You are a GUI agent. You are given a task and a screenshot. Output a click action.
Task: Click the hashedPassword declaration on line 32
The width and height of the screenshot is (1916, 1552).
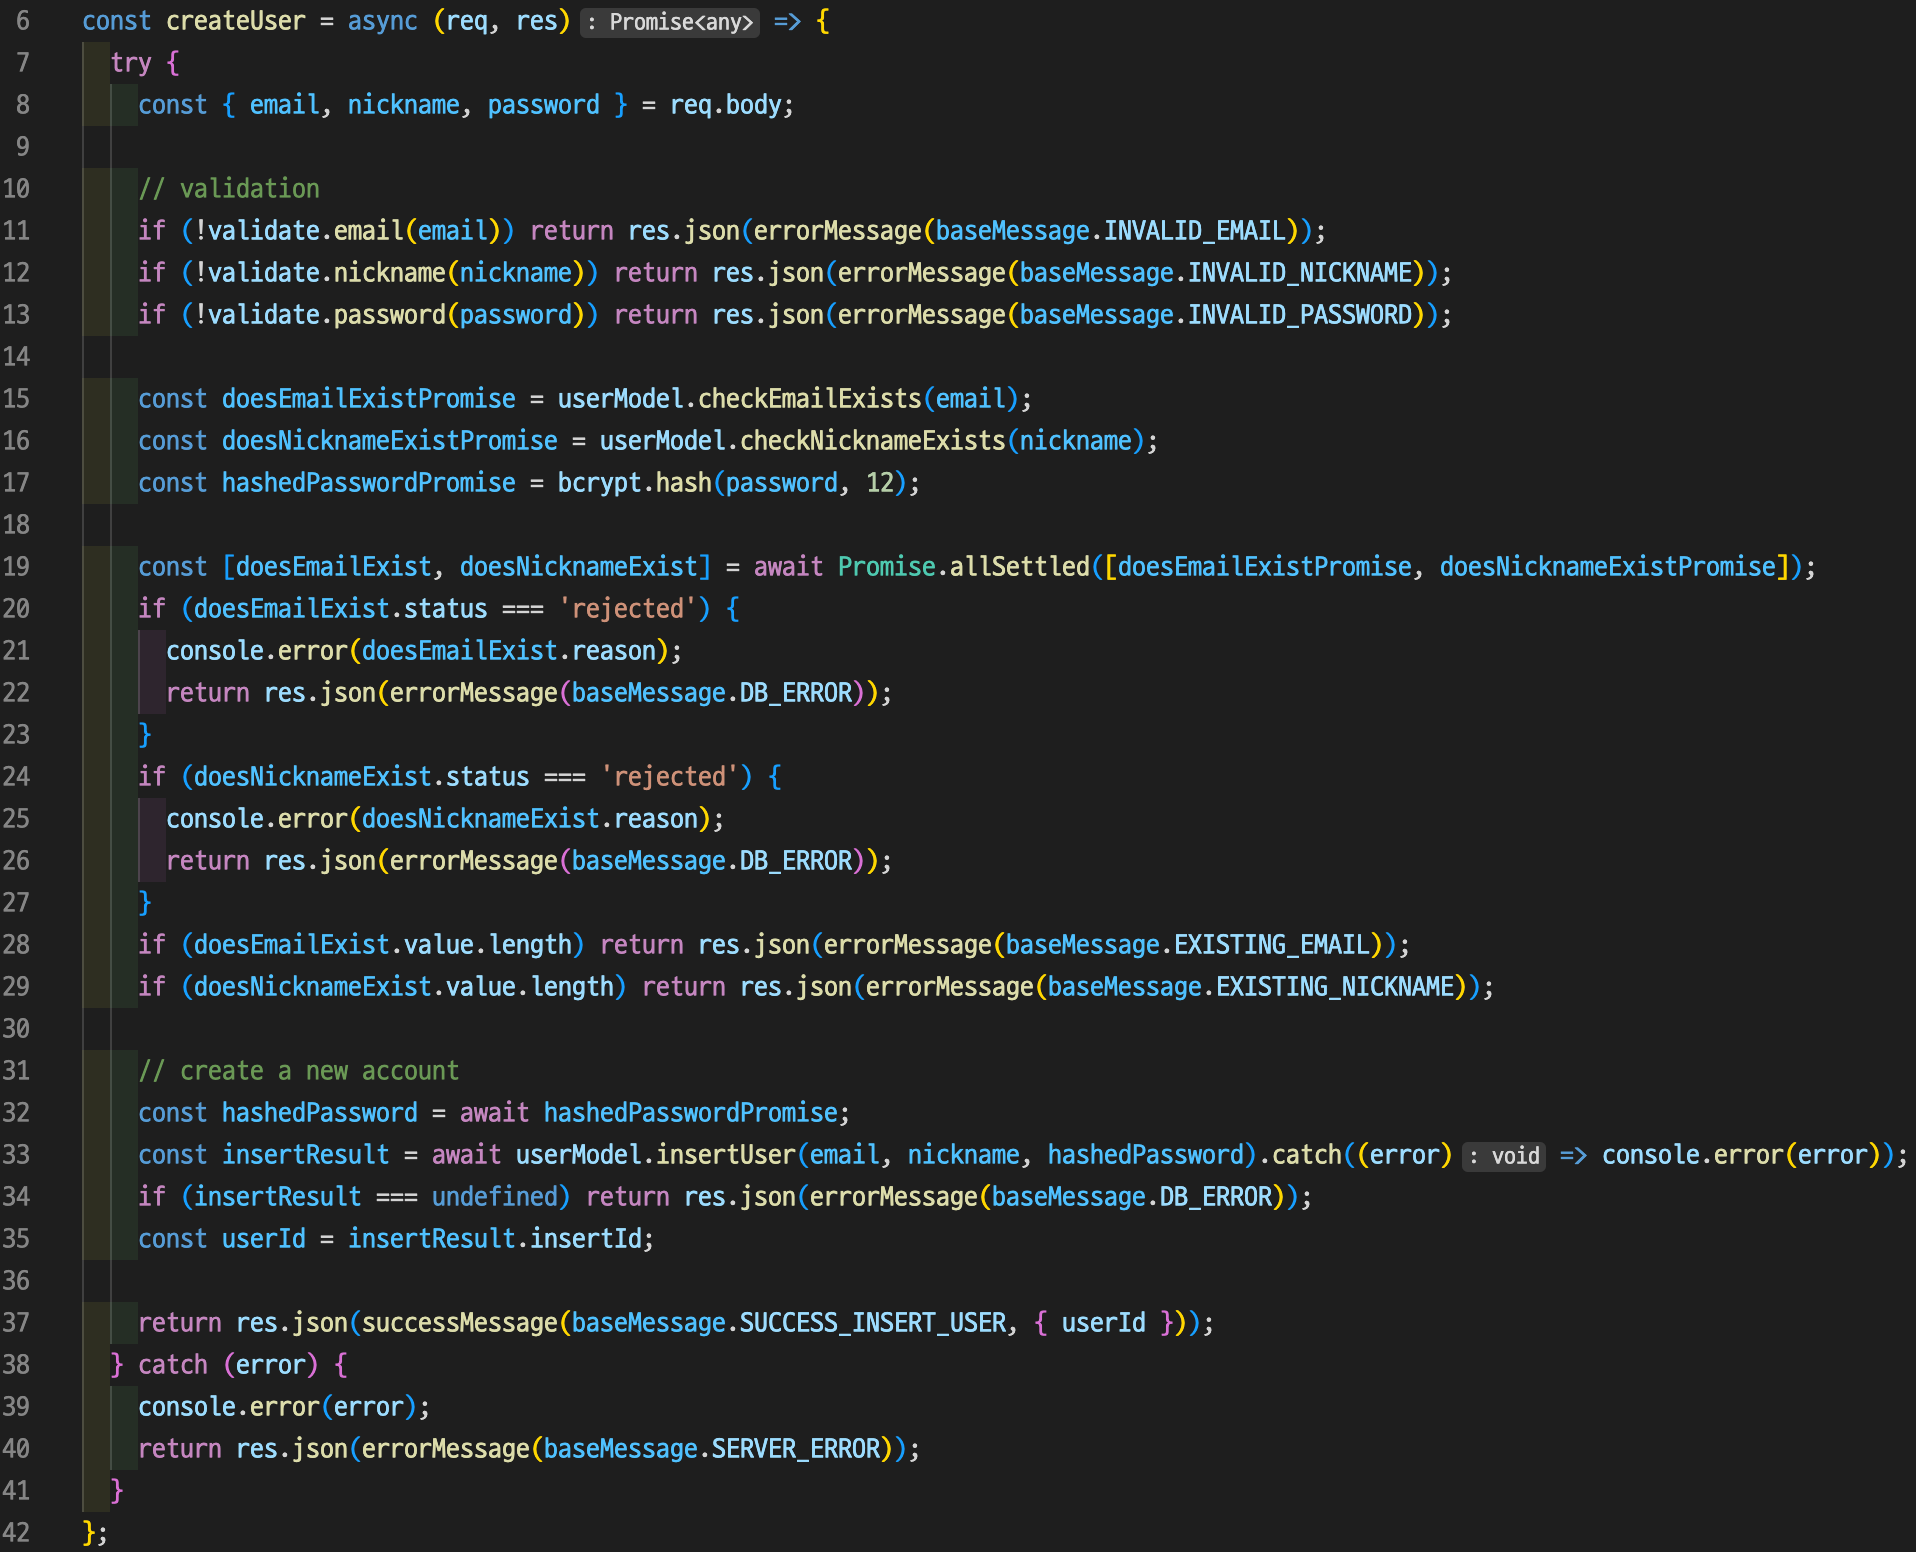(x=319, y=1113)
